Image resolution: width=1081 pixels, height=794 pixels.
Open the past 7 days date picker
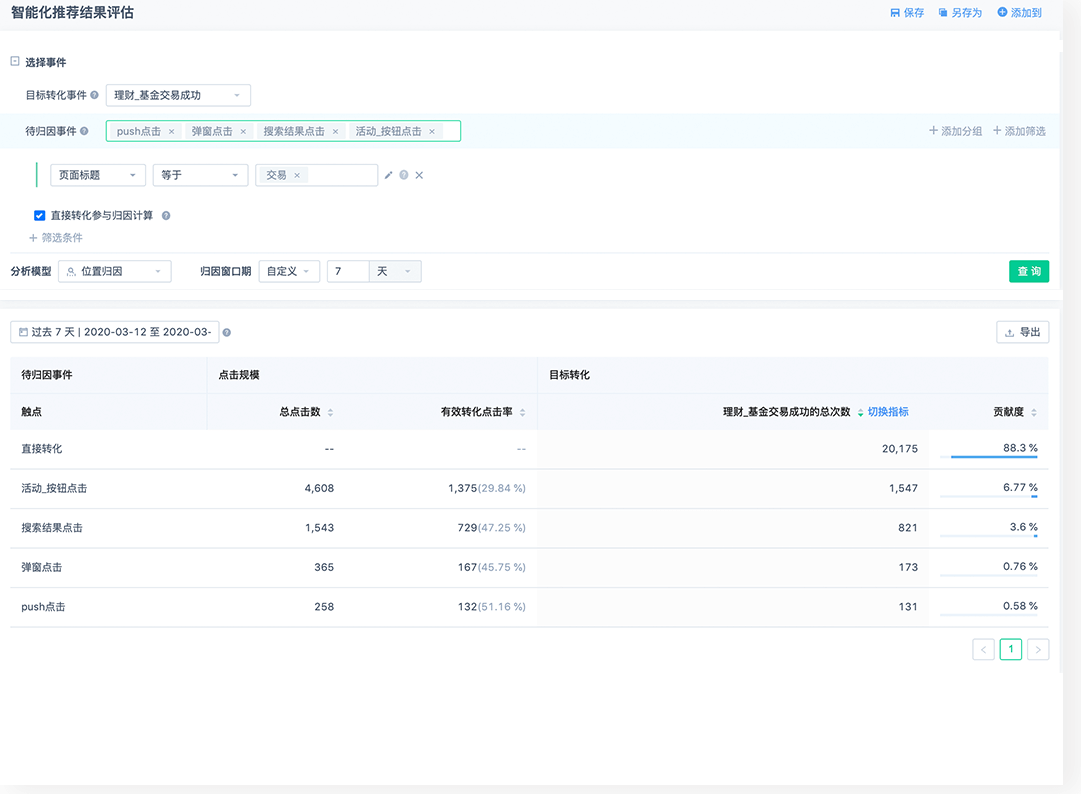[x=114, y=332]
